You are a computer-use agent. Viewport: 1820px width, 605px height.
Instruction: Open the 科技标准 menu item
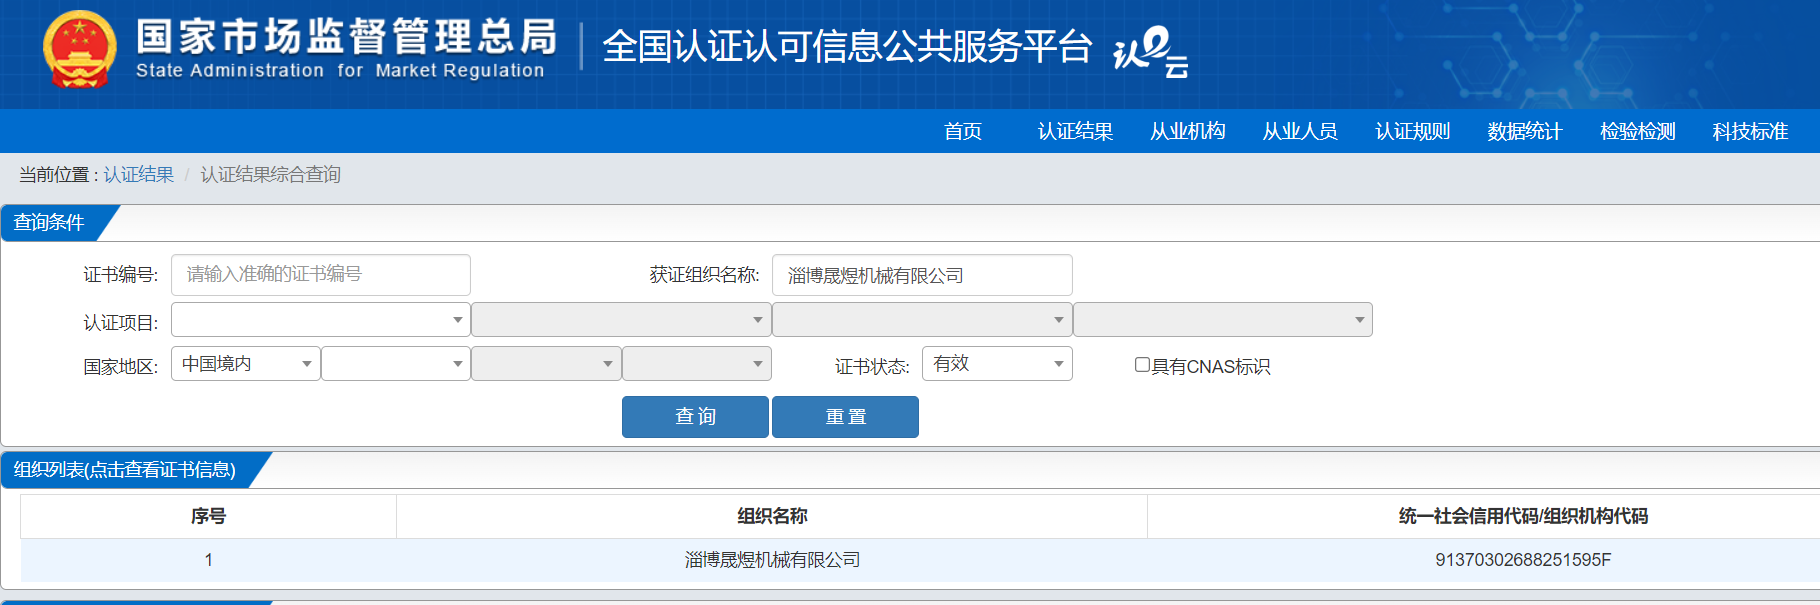(x=1750, y=131)
